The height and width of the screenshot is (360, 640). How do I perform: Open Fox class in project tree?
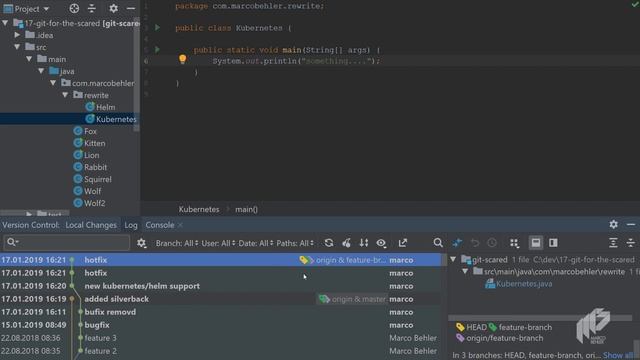click(x=90, y=131)
